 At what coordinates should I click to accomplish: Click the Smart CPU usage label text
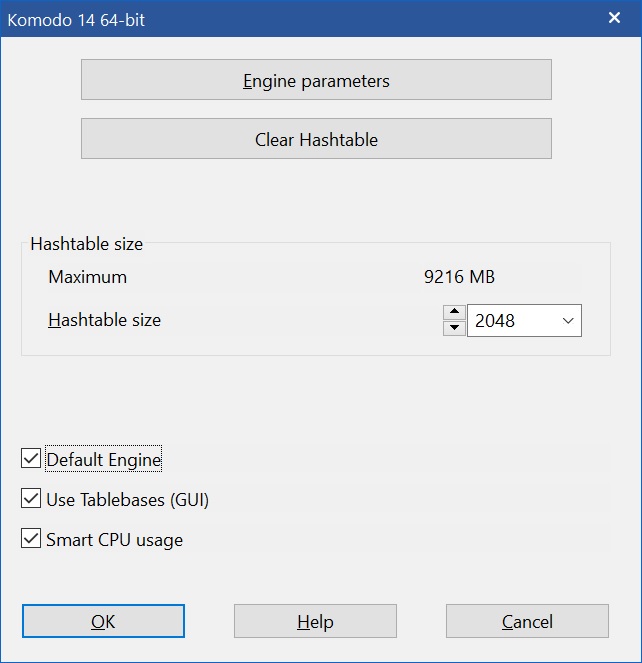(114, 540)
